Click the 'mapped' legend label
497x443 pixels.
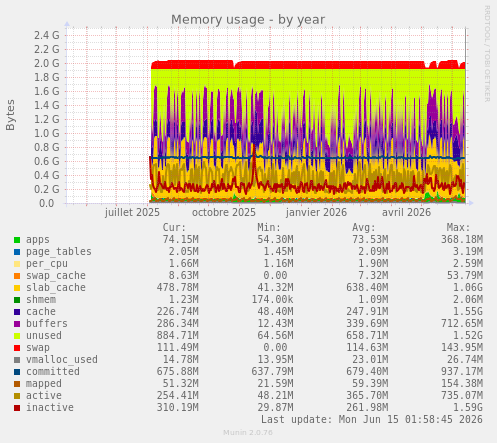[x=44, y=384]
